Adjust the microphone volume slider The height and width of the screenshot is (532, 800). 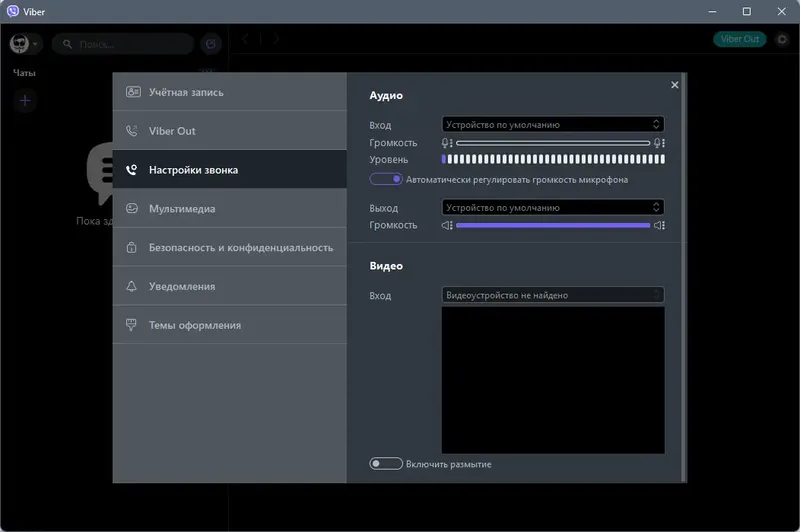(x=553, y=143)
